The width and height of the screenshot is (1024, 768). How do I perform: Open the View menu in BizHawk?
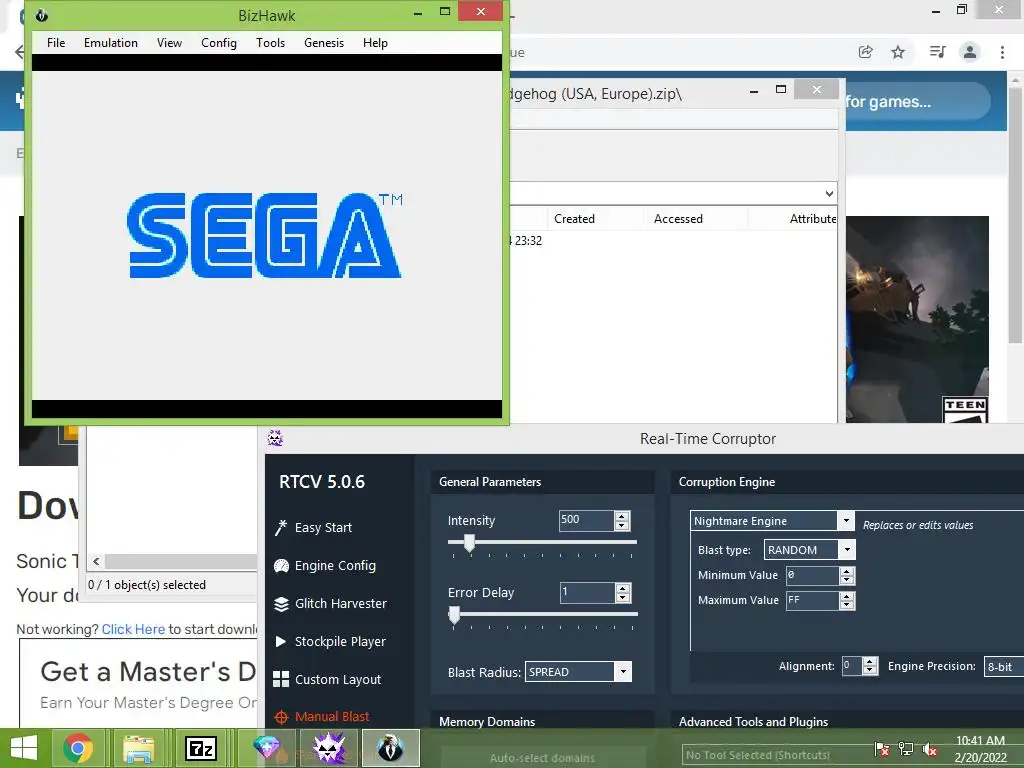point(169,43)
